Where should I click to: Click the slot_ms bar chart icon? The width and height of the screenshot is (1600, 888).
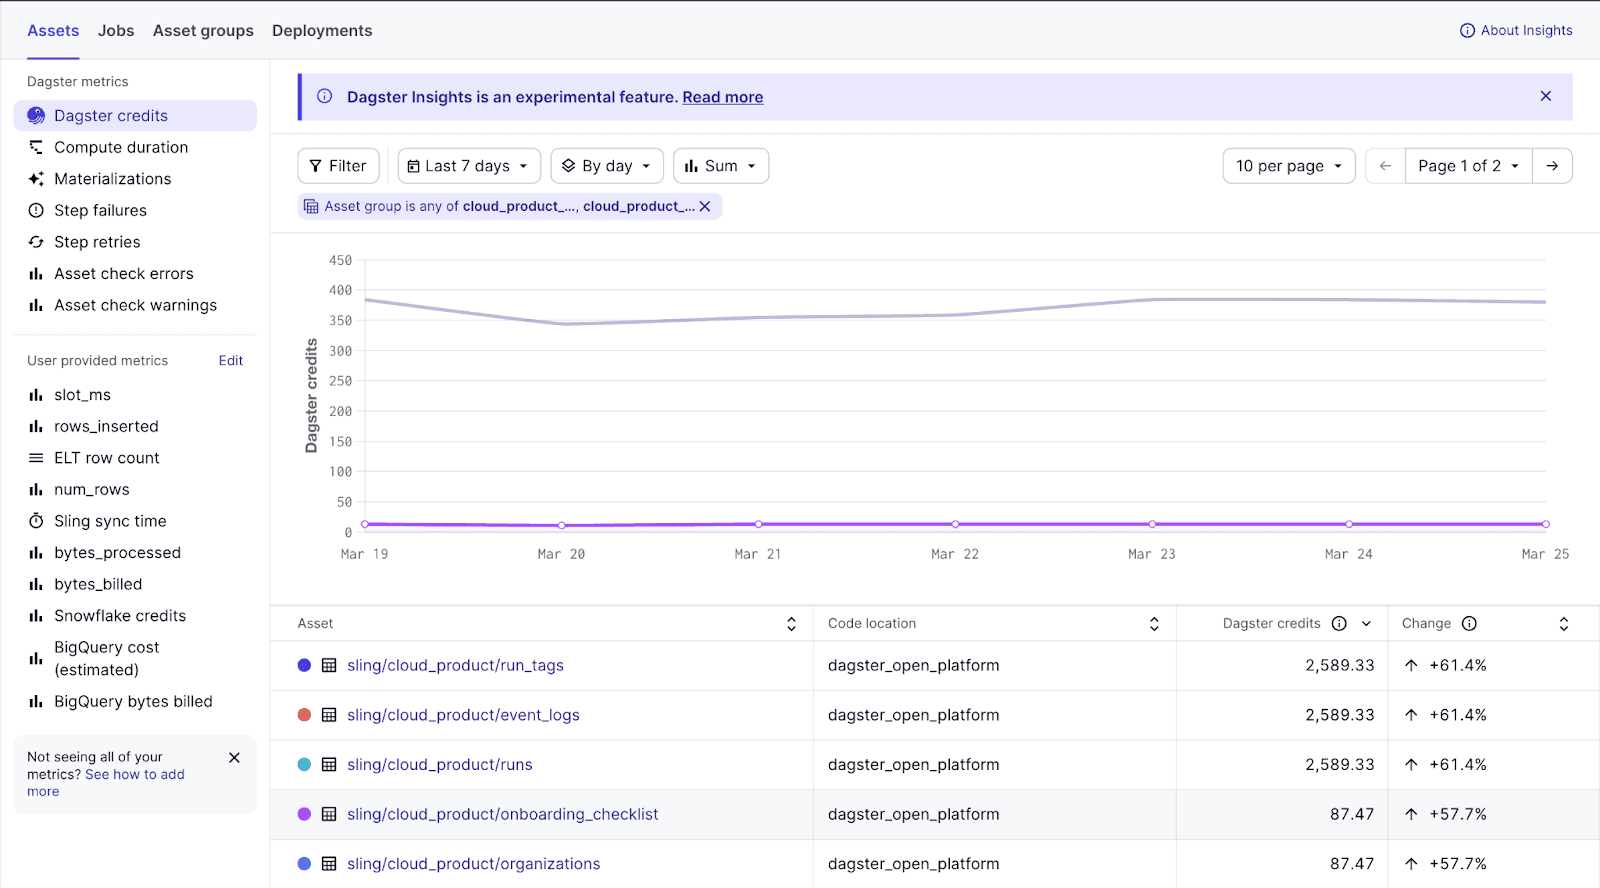(36, 395)
